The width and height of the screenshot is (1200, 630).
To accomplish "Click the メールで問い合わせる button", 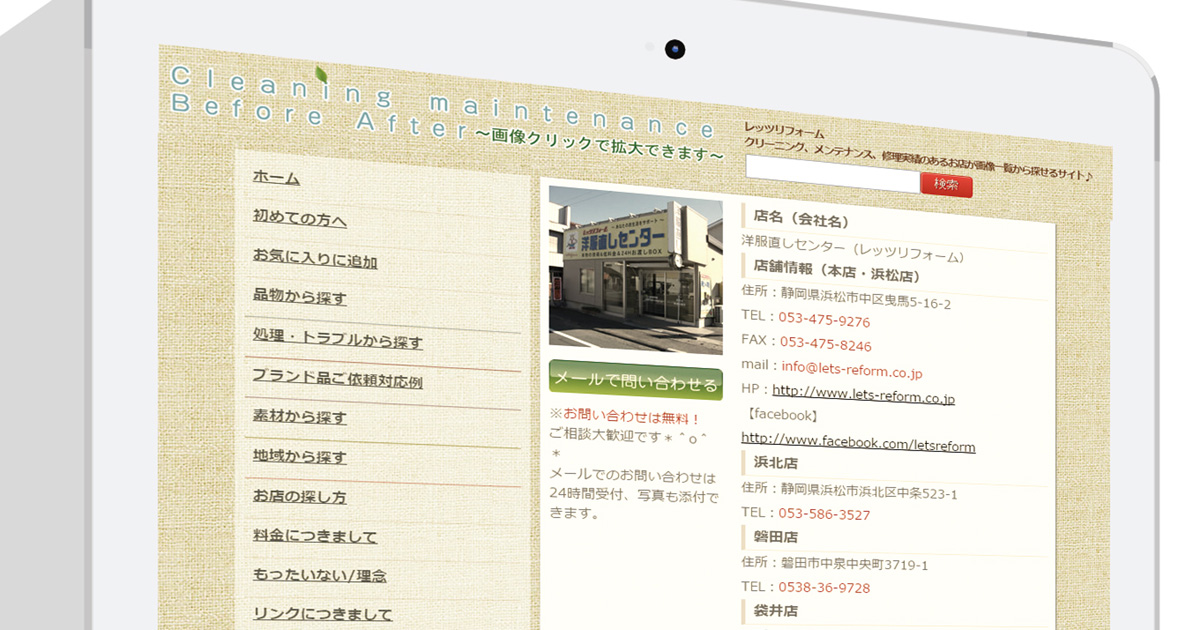I will 636,381.
